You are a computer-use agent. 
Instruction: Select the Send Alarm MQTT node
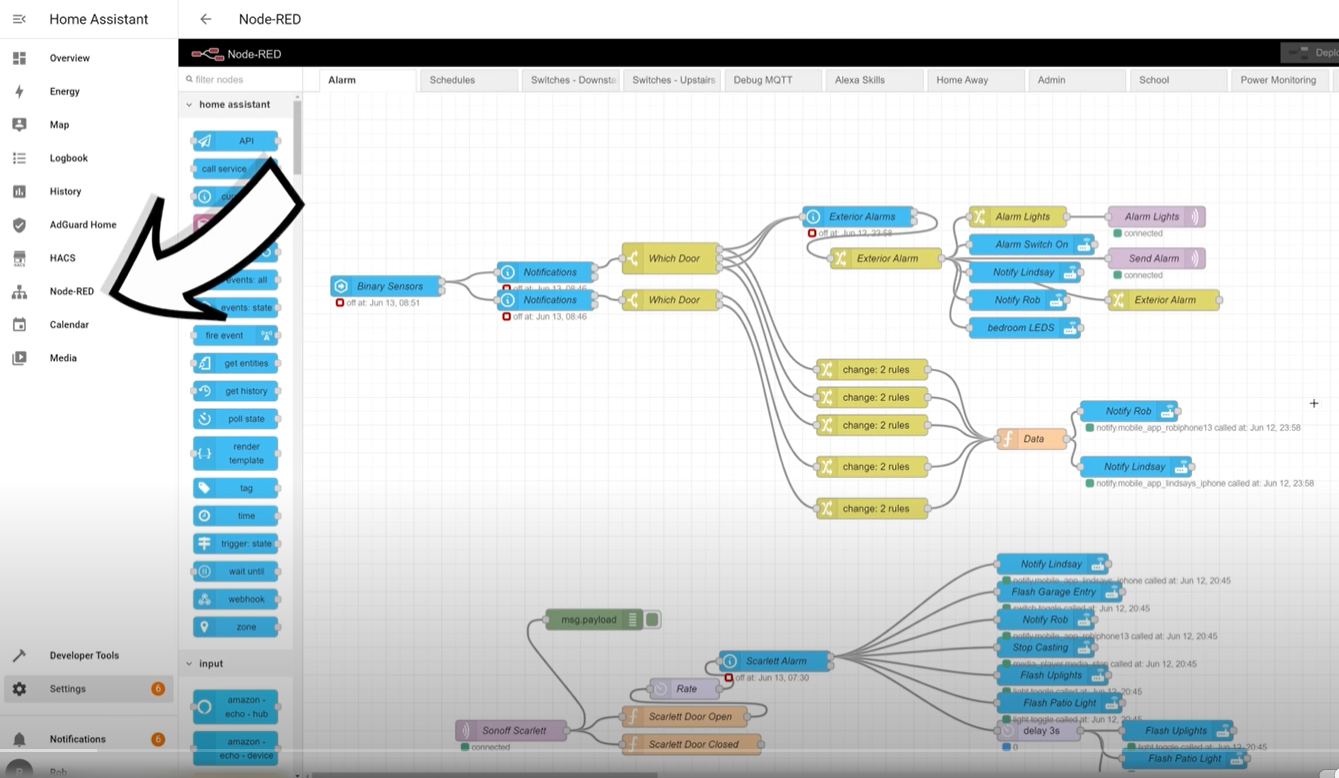(1156, 258)
